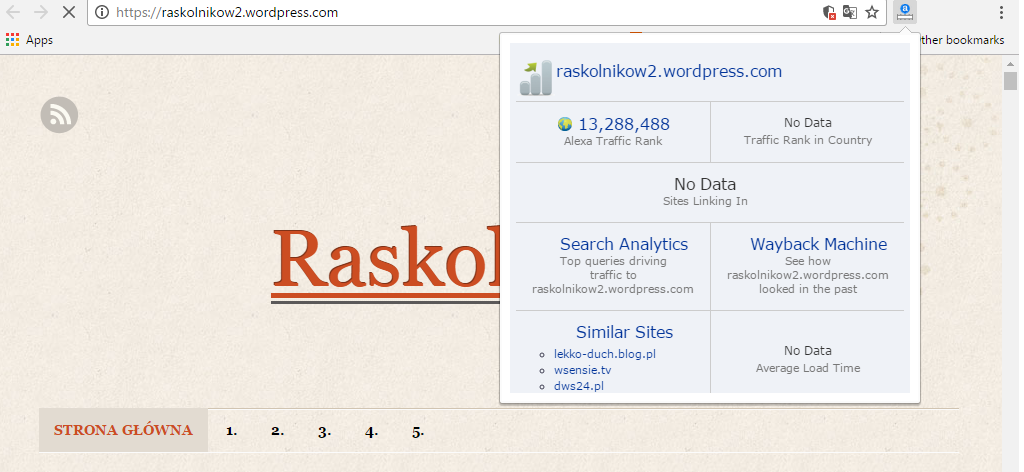Open blog menu page 2.

[x=278, y=431]
